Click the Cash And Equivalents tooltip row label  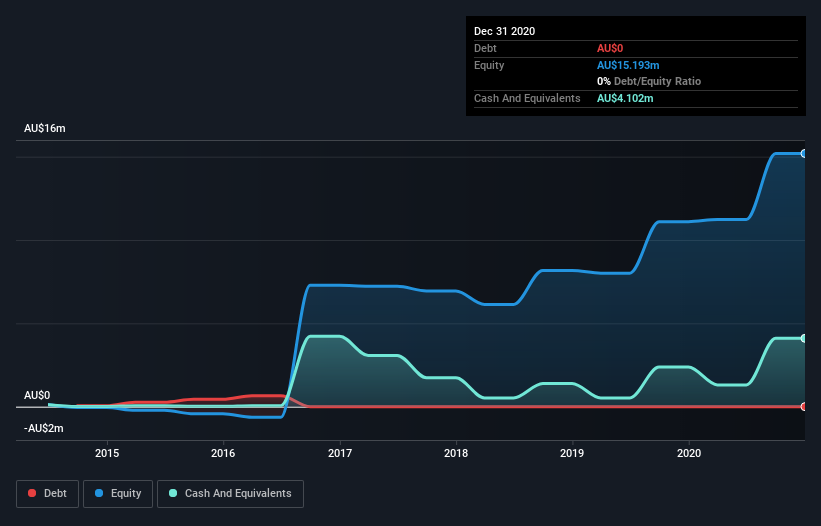(x=527, y=98)
